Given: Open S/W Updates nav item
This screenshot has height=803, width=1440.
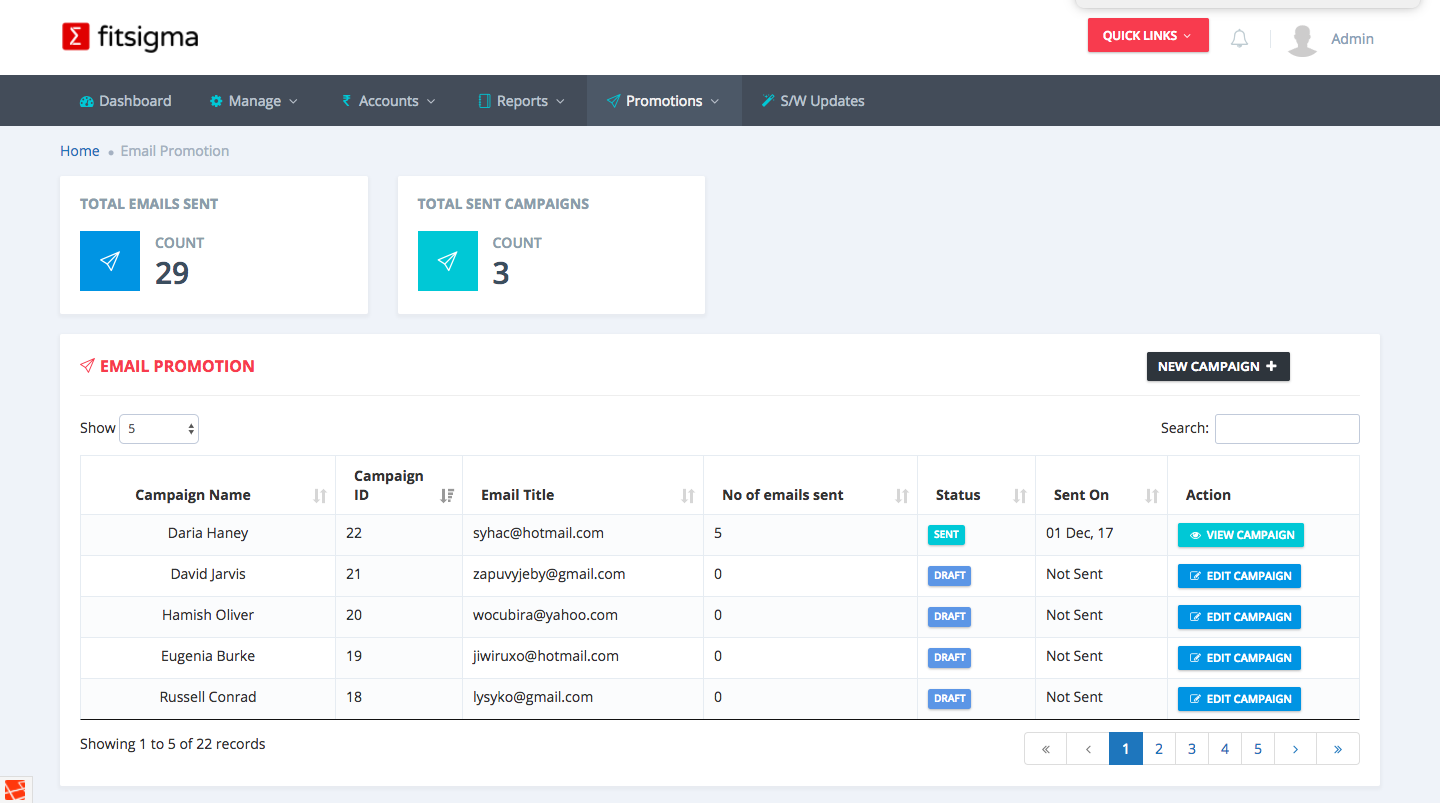Looking at the screenshot, I should [812, 101].
